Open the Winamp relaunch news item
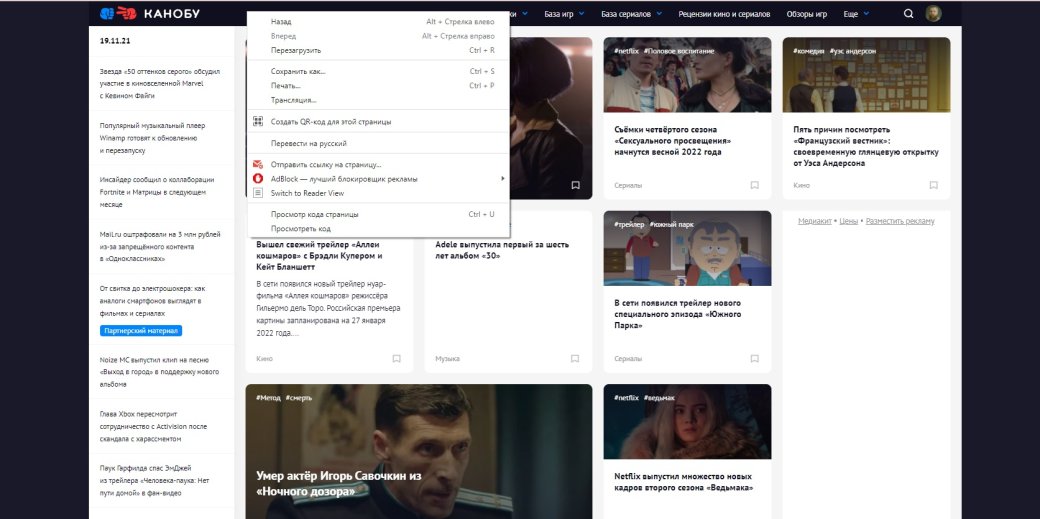This screenshot has width=1040, height=519. pos(153,138)
